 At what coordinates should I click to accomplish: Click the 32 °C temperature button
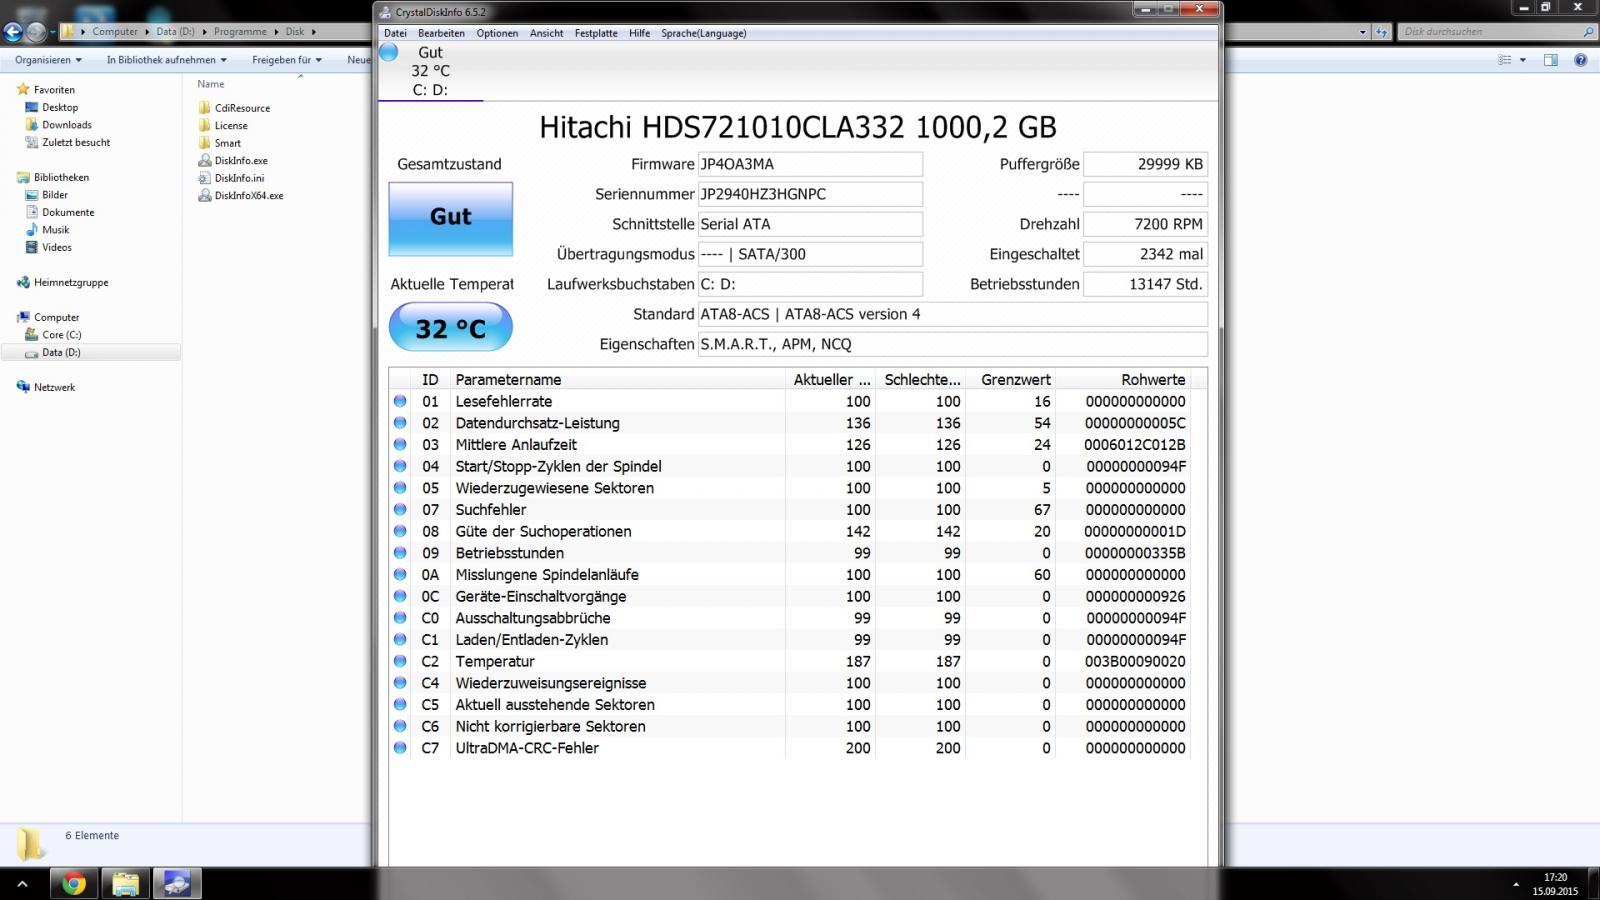tap(451, 327)
